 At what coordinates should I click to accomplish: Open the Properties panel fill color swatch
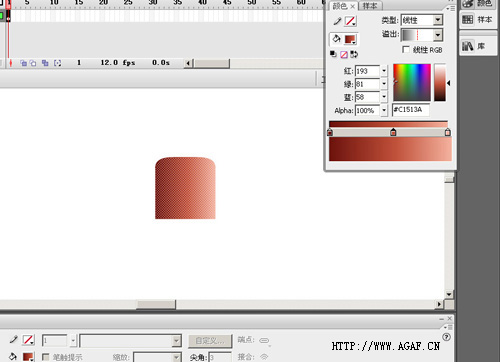[x=29, y=357]
